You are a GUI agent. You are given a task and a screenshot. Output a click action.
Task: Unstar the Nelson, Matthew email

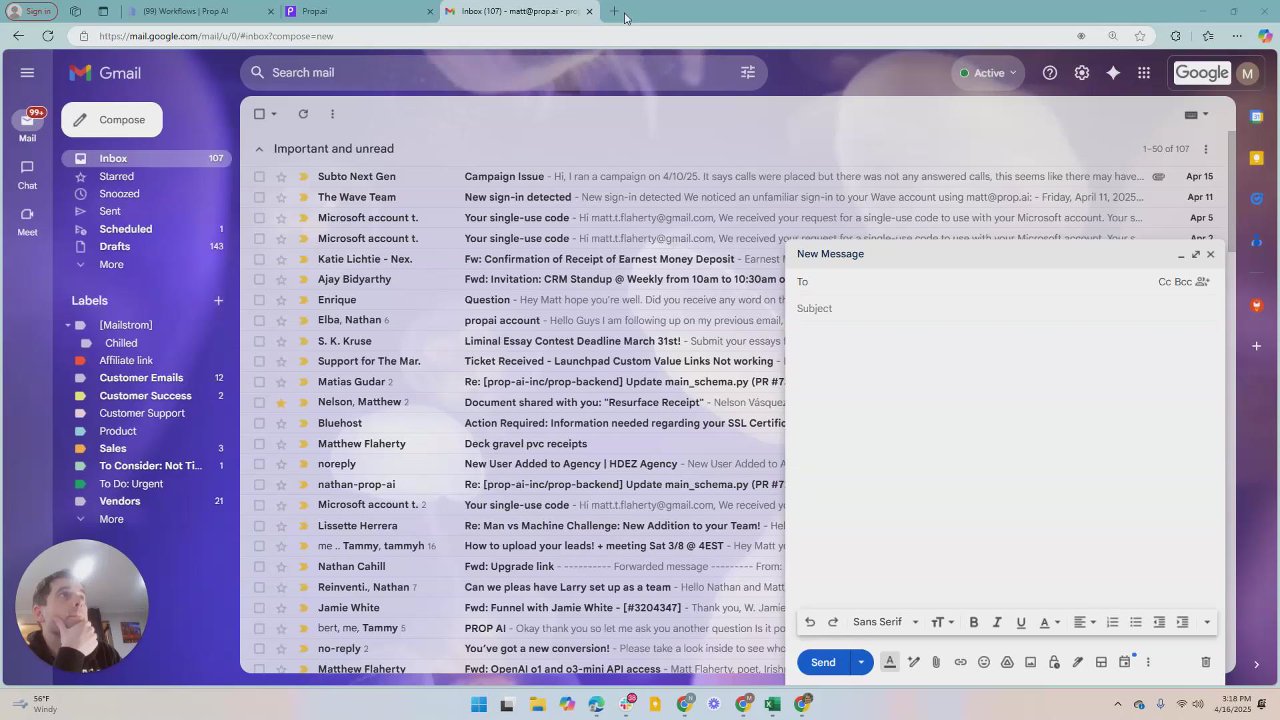click(281, 402)
